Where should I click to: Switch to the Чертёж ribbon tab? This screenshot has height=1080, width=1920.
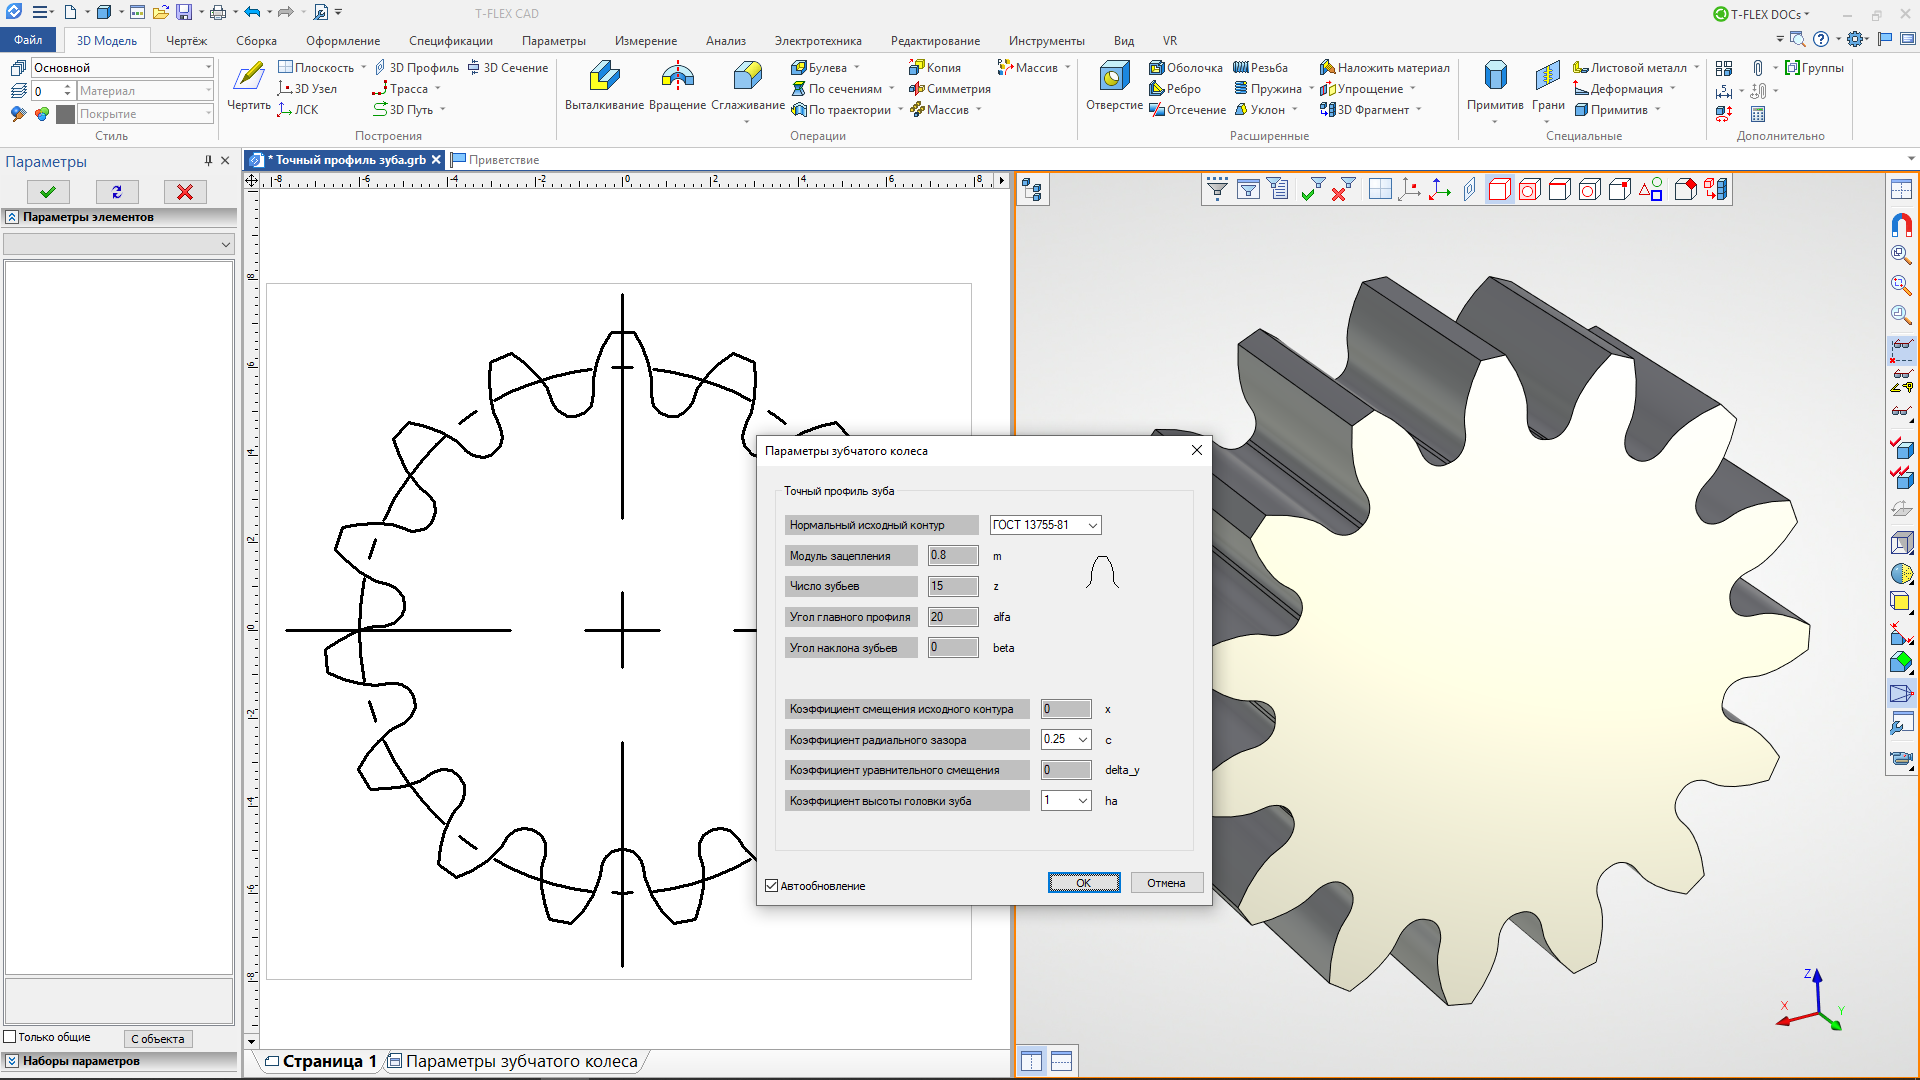click(x=186, y=41)
